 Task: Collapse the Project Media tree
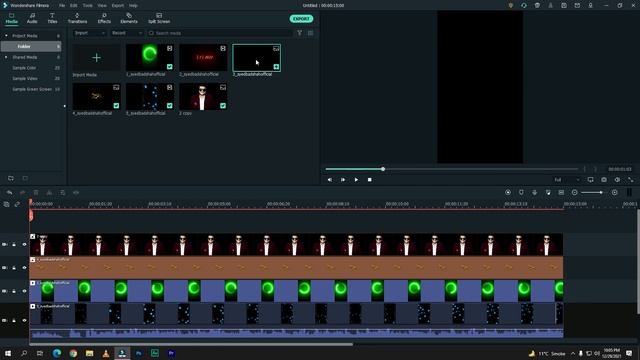pyautogui.click(x=6, y=36)
